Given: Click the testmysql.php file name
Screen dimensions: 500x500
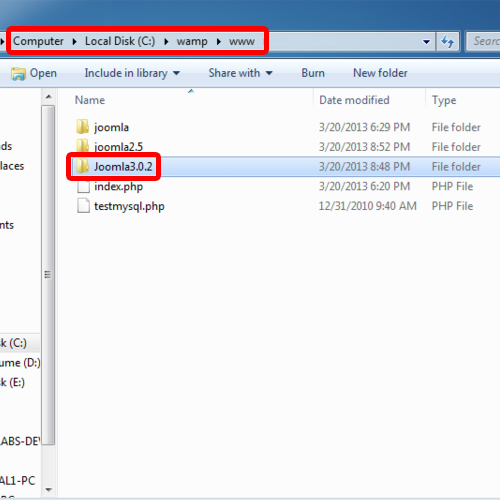Looking at the screenshot, I should point(129,206).
